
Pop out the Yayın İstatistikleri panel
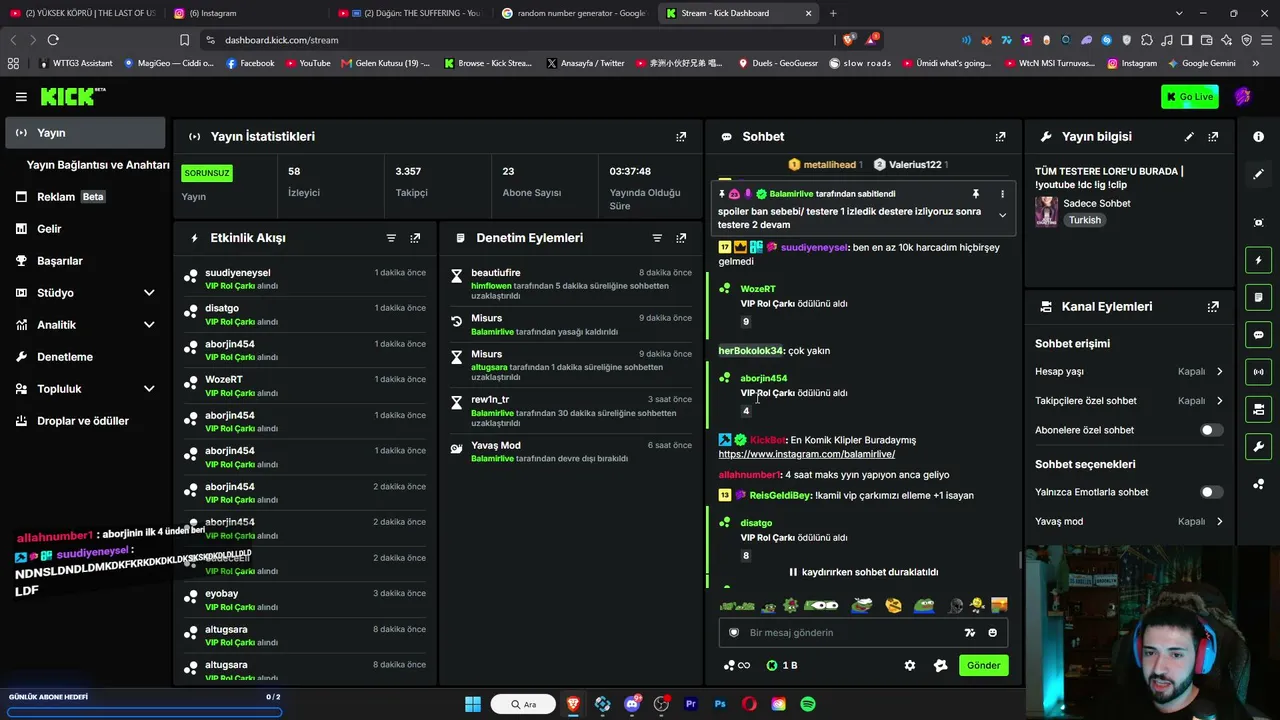pyautogui.click(x=681, y=137)
